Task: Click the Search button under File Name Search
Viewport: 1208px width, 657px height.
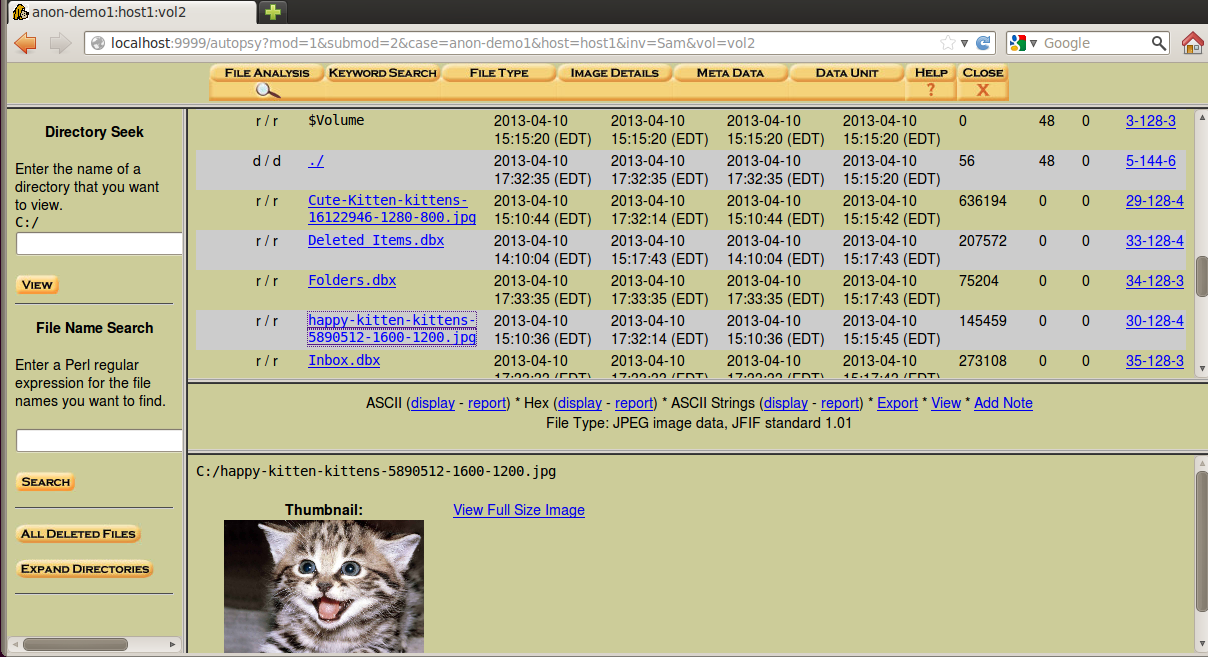Action: [x=46, y=482]
